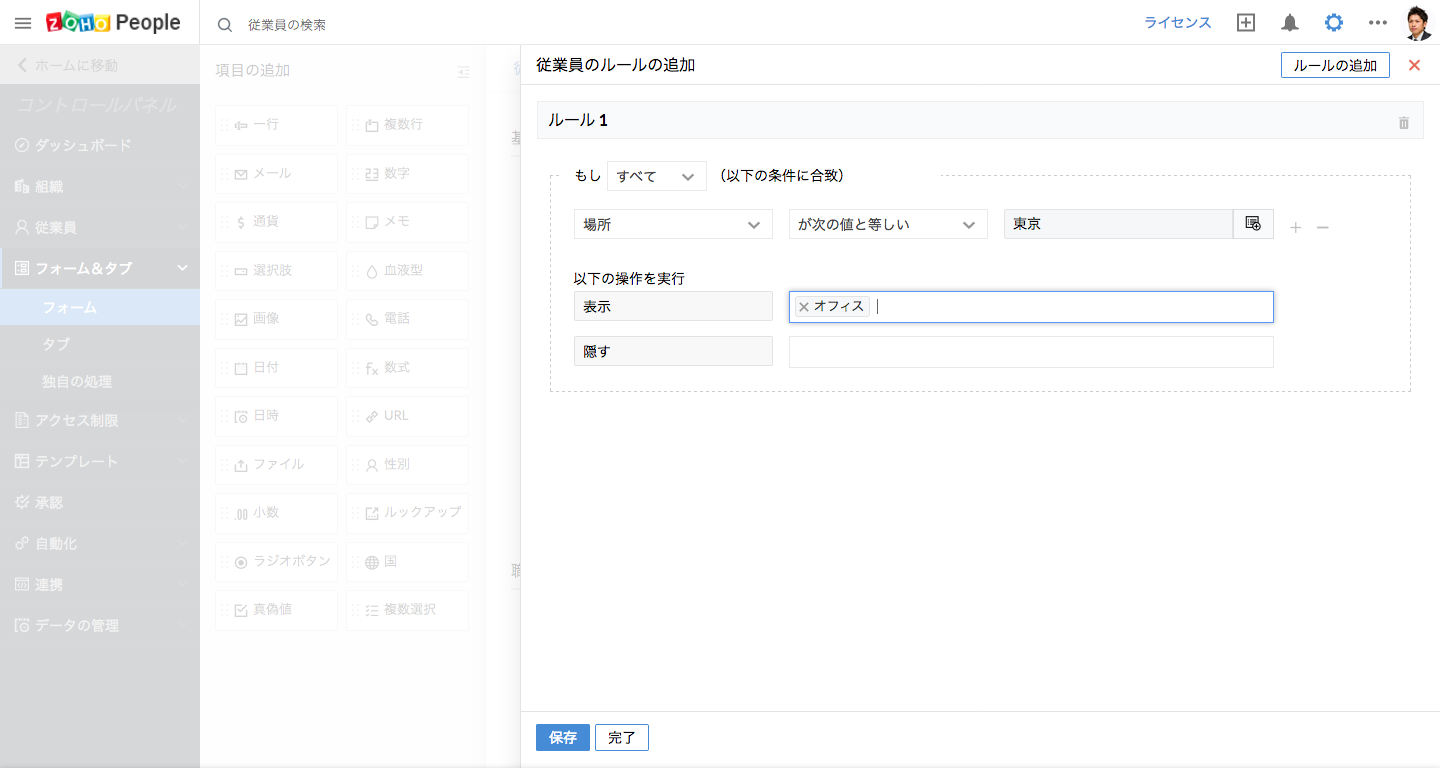This screenshot has width=1440, height=768.
Task: Open the hamburger main menu
Action: (x=23, y=23)
